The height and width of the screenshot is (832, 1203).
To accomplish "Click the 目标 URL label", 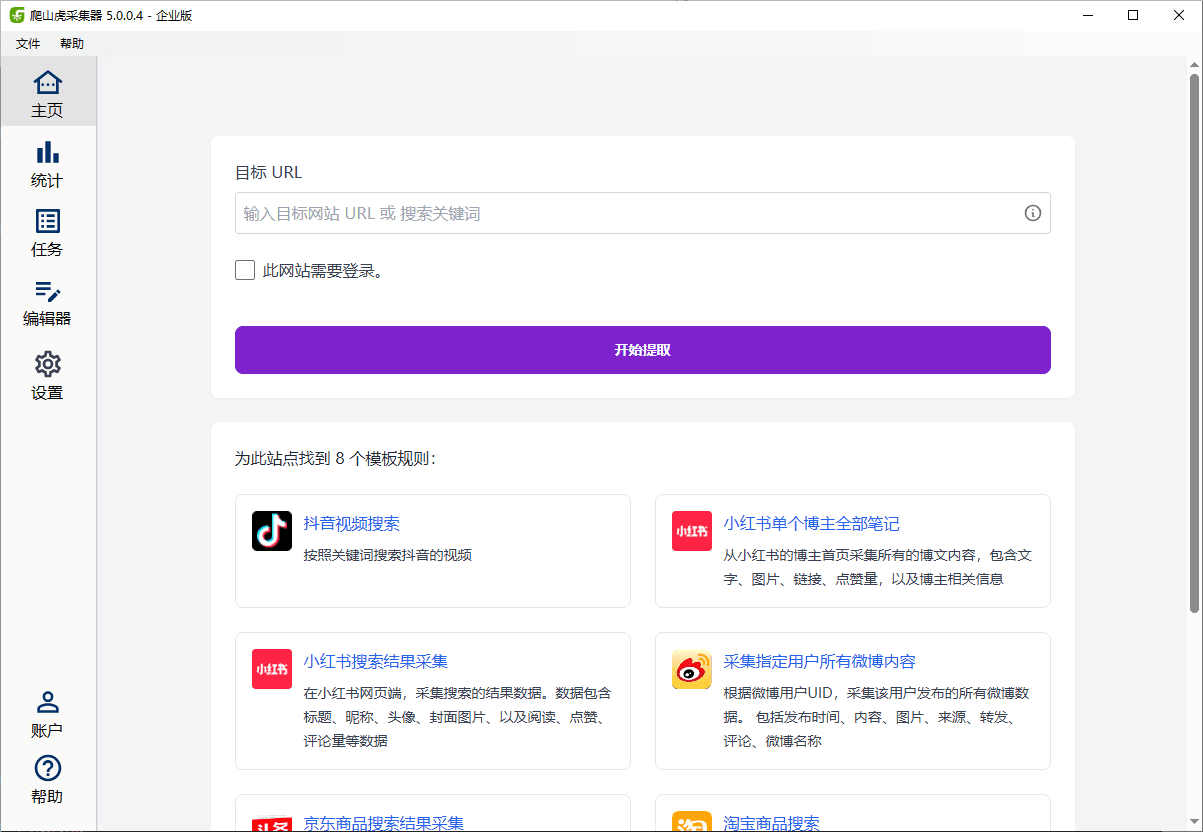I will [x=268, y=172].
